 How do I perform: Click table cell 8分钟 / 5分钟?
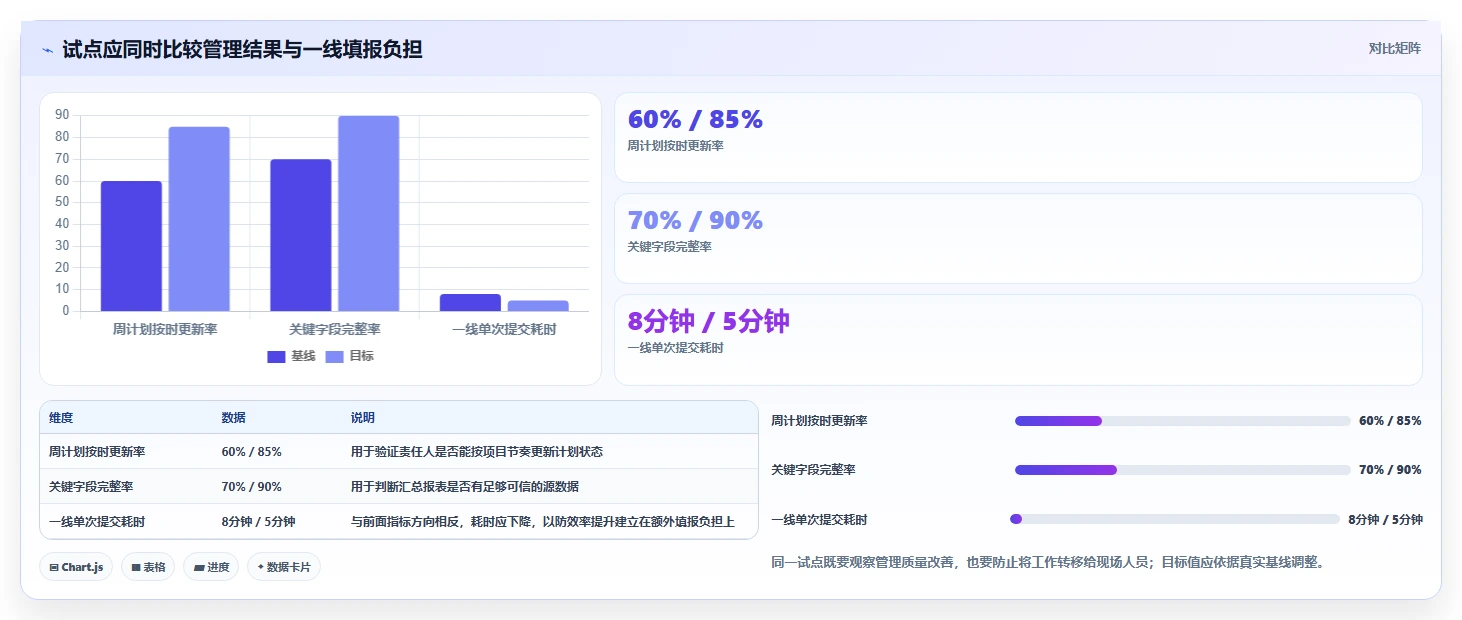(x=258, y=522)
